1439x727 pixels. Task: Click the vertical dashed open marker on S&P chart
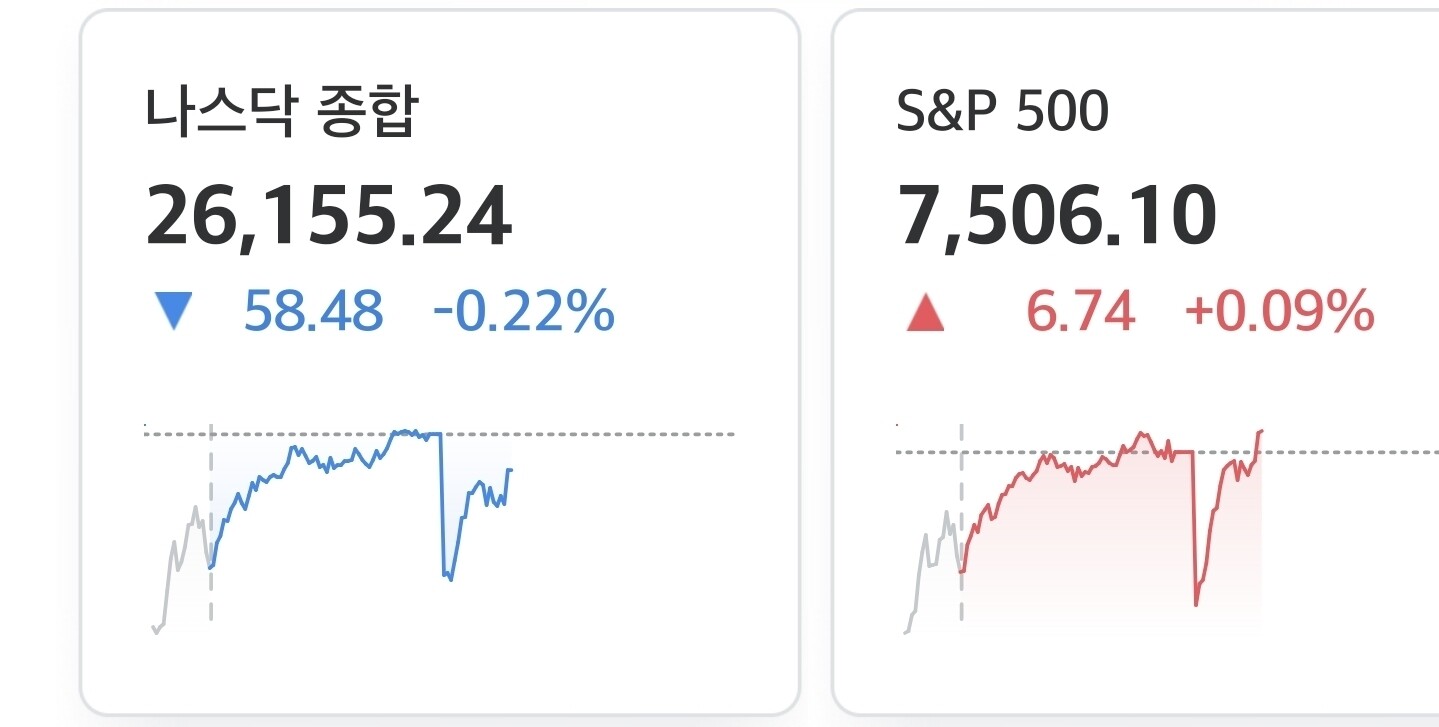[x=961, y=524]
